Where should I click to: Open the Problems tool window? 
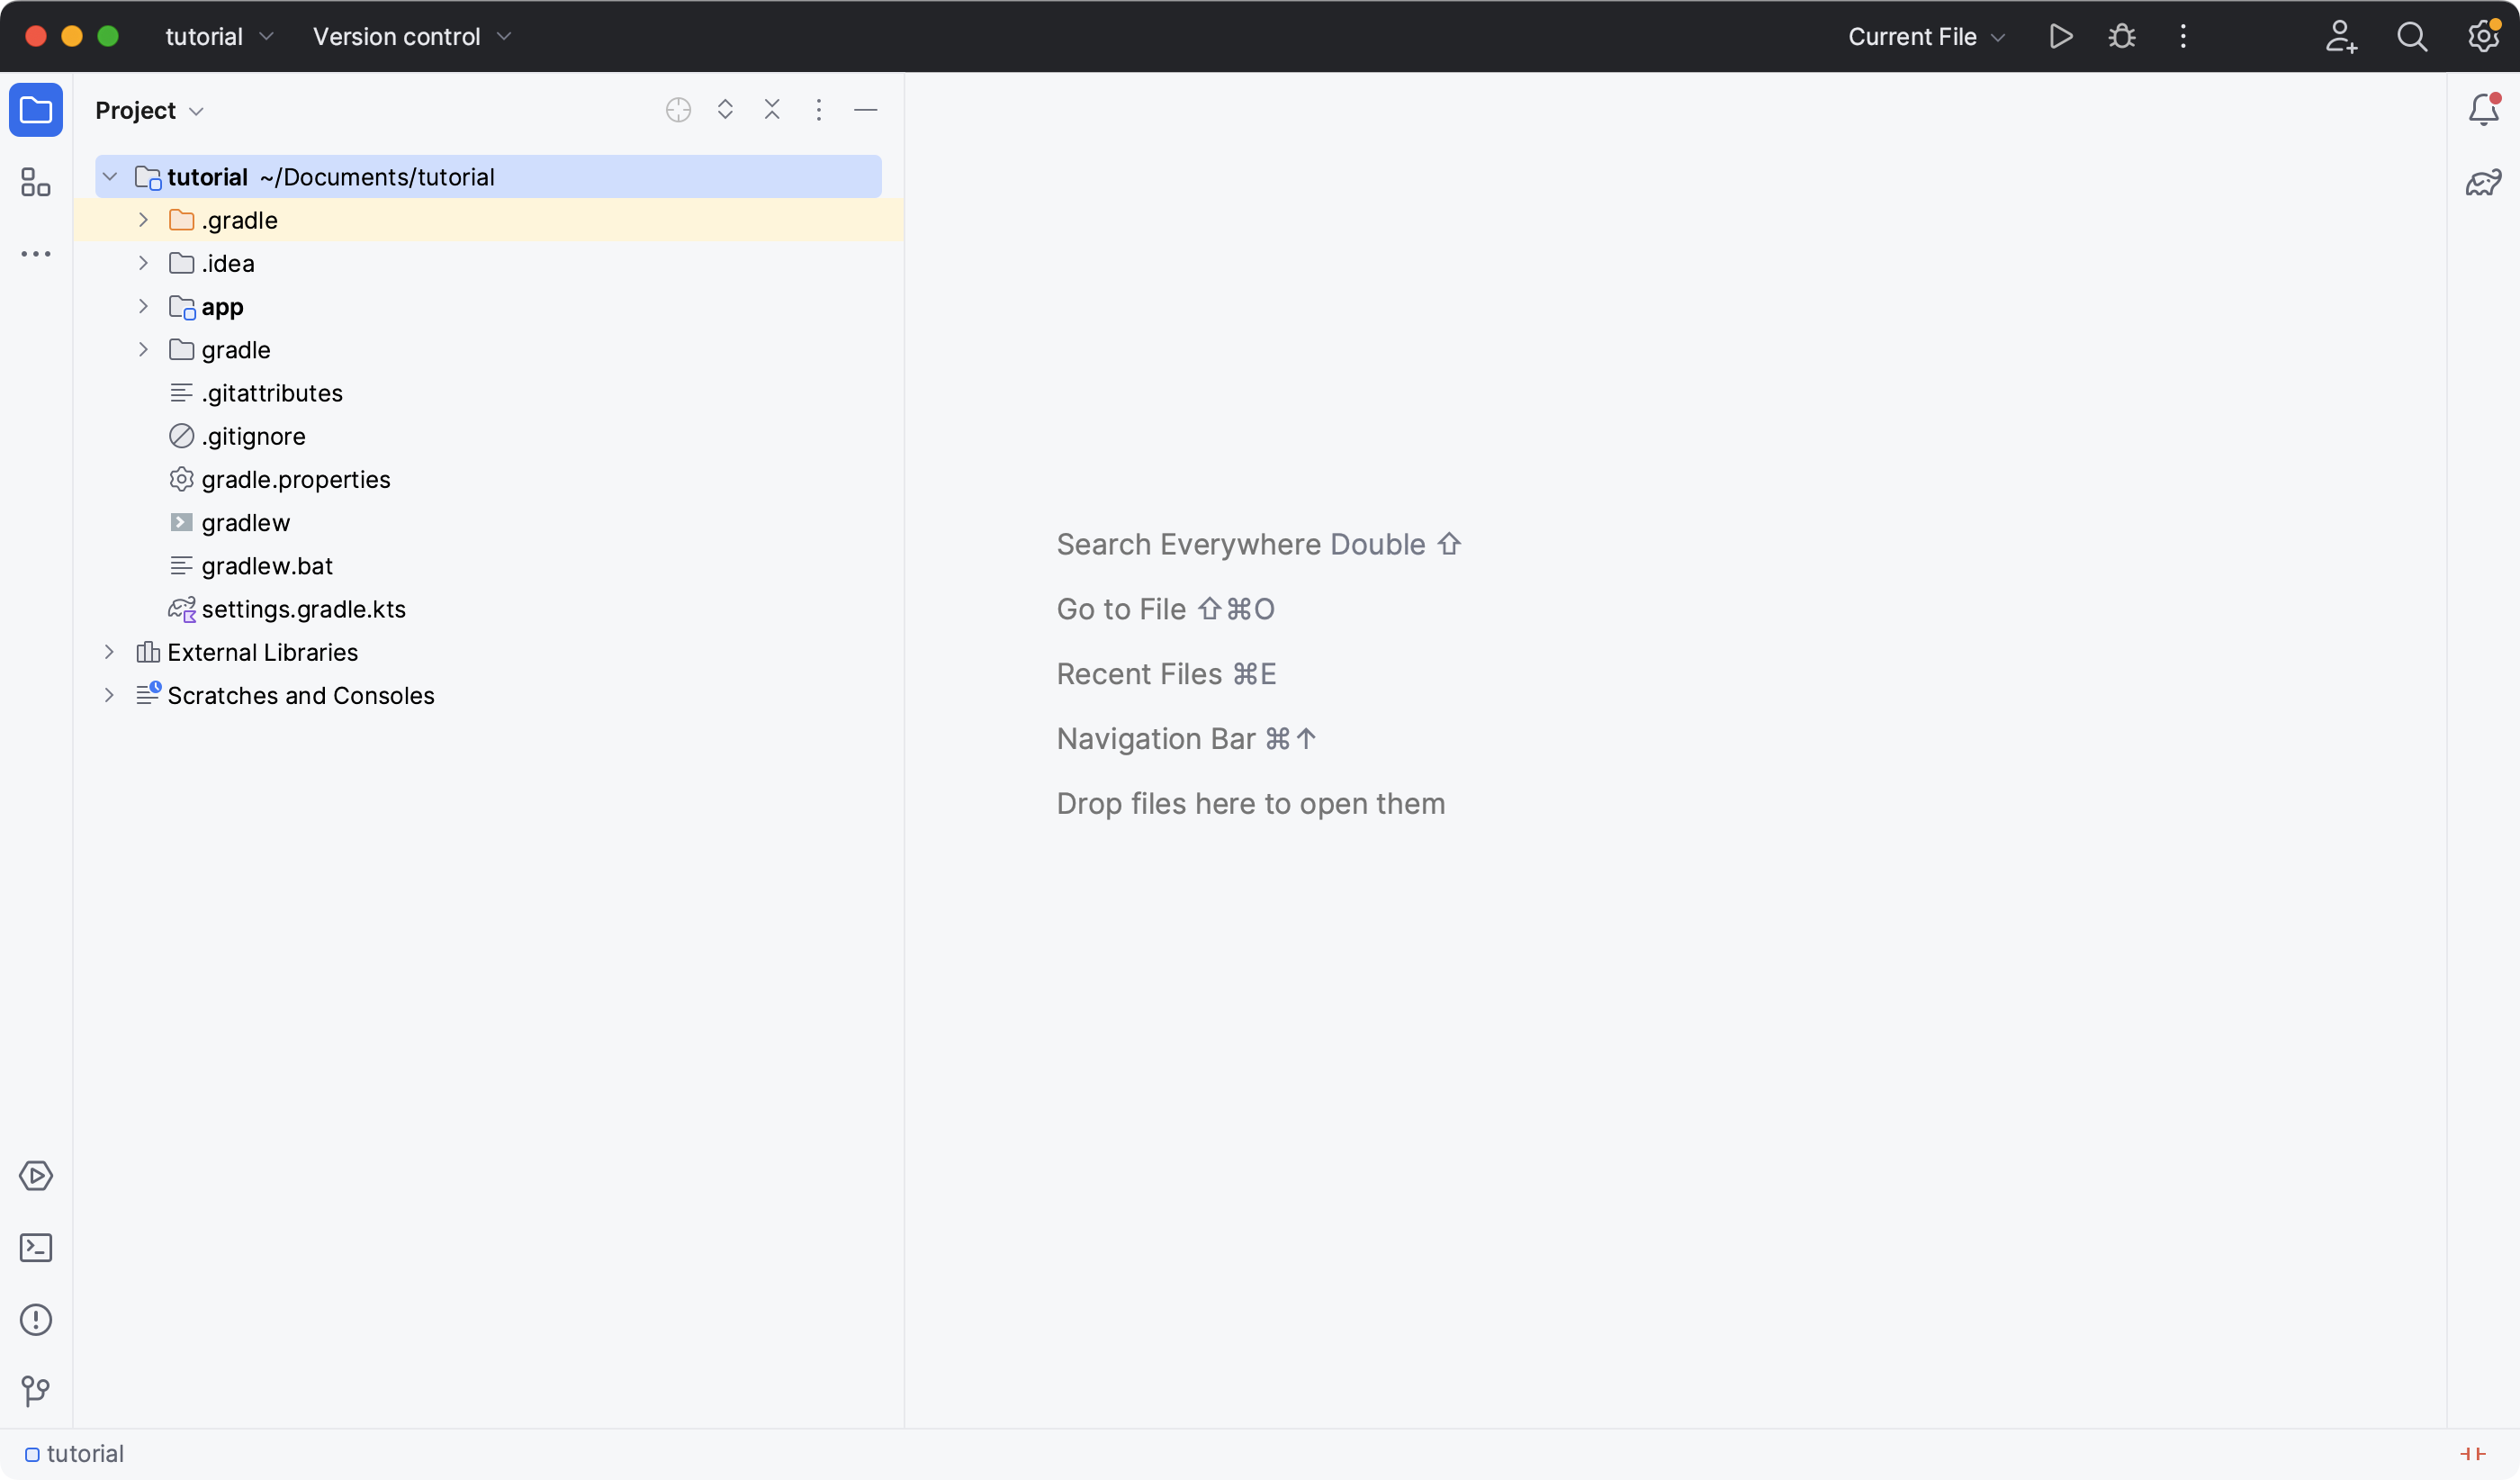[x=36, y=1320]
